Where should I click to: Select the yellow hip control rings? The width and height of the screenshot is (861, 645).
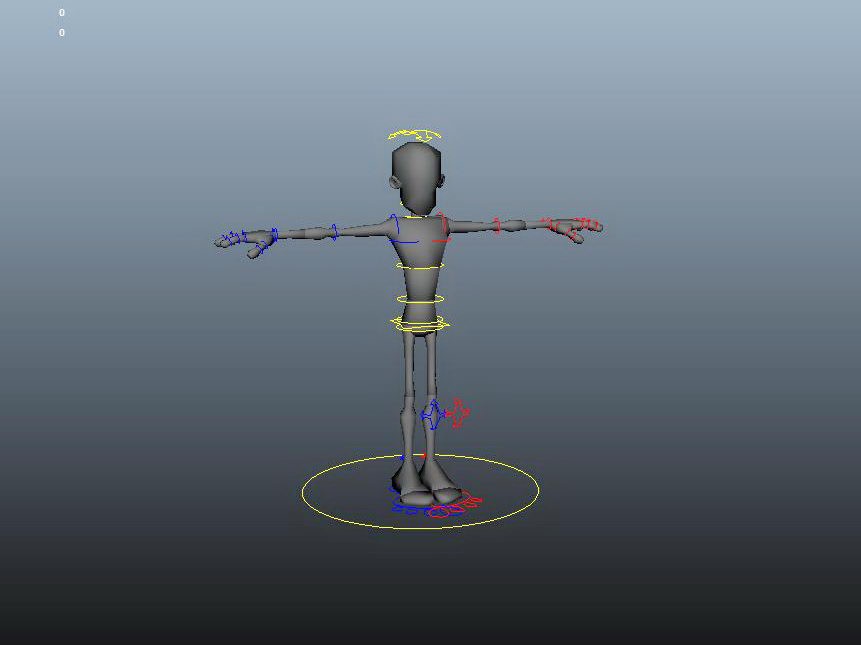[420, 324]
